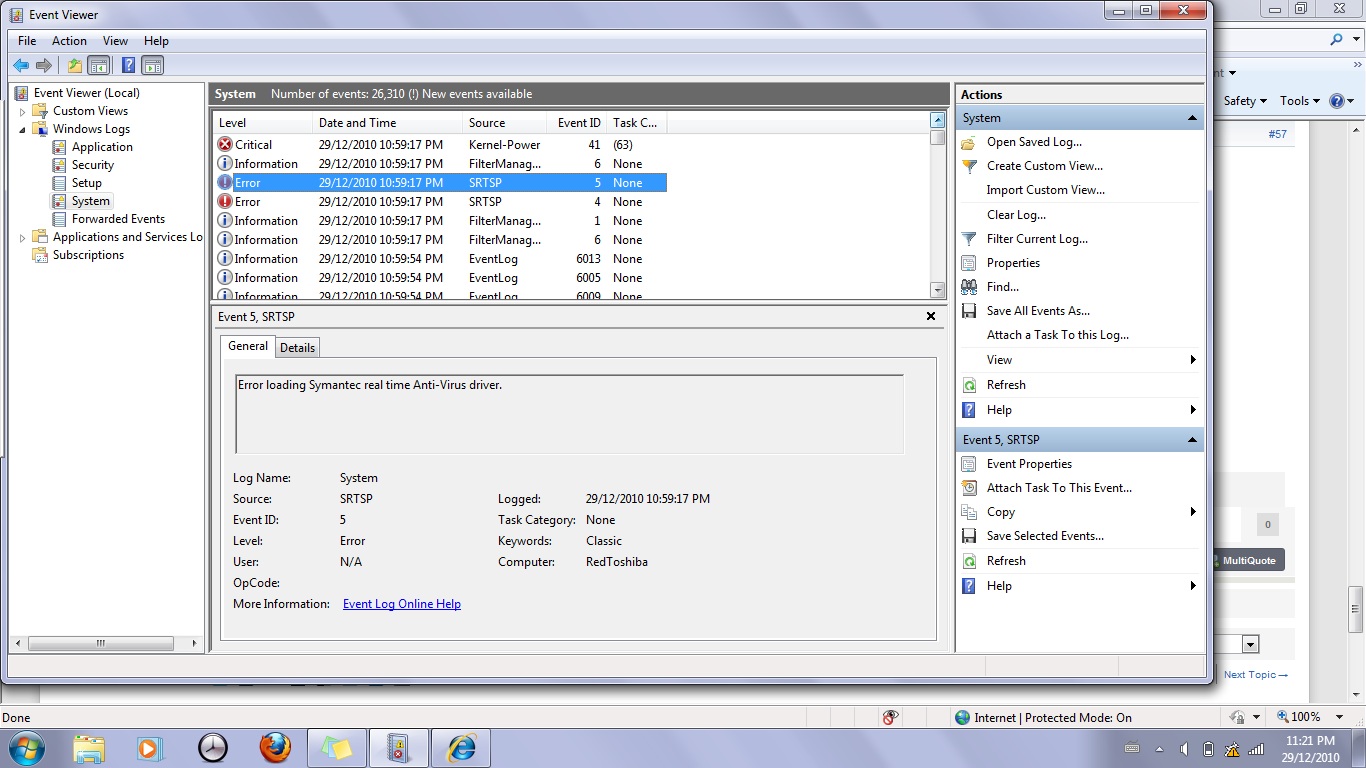Open the Event Log Online Help link
The image size is (1366, 768).
(402, 604)
